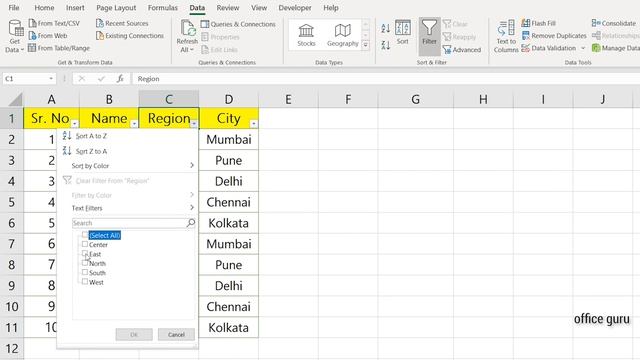Open Manage Data Model
This screenshot has height=360, width=640.
616,48
